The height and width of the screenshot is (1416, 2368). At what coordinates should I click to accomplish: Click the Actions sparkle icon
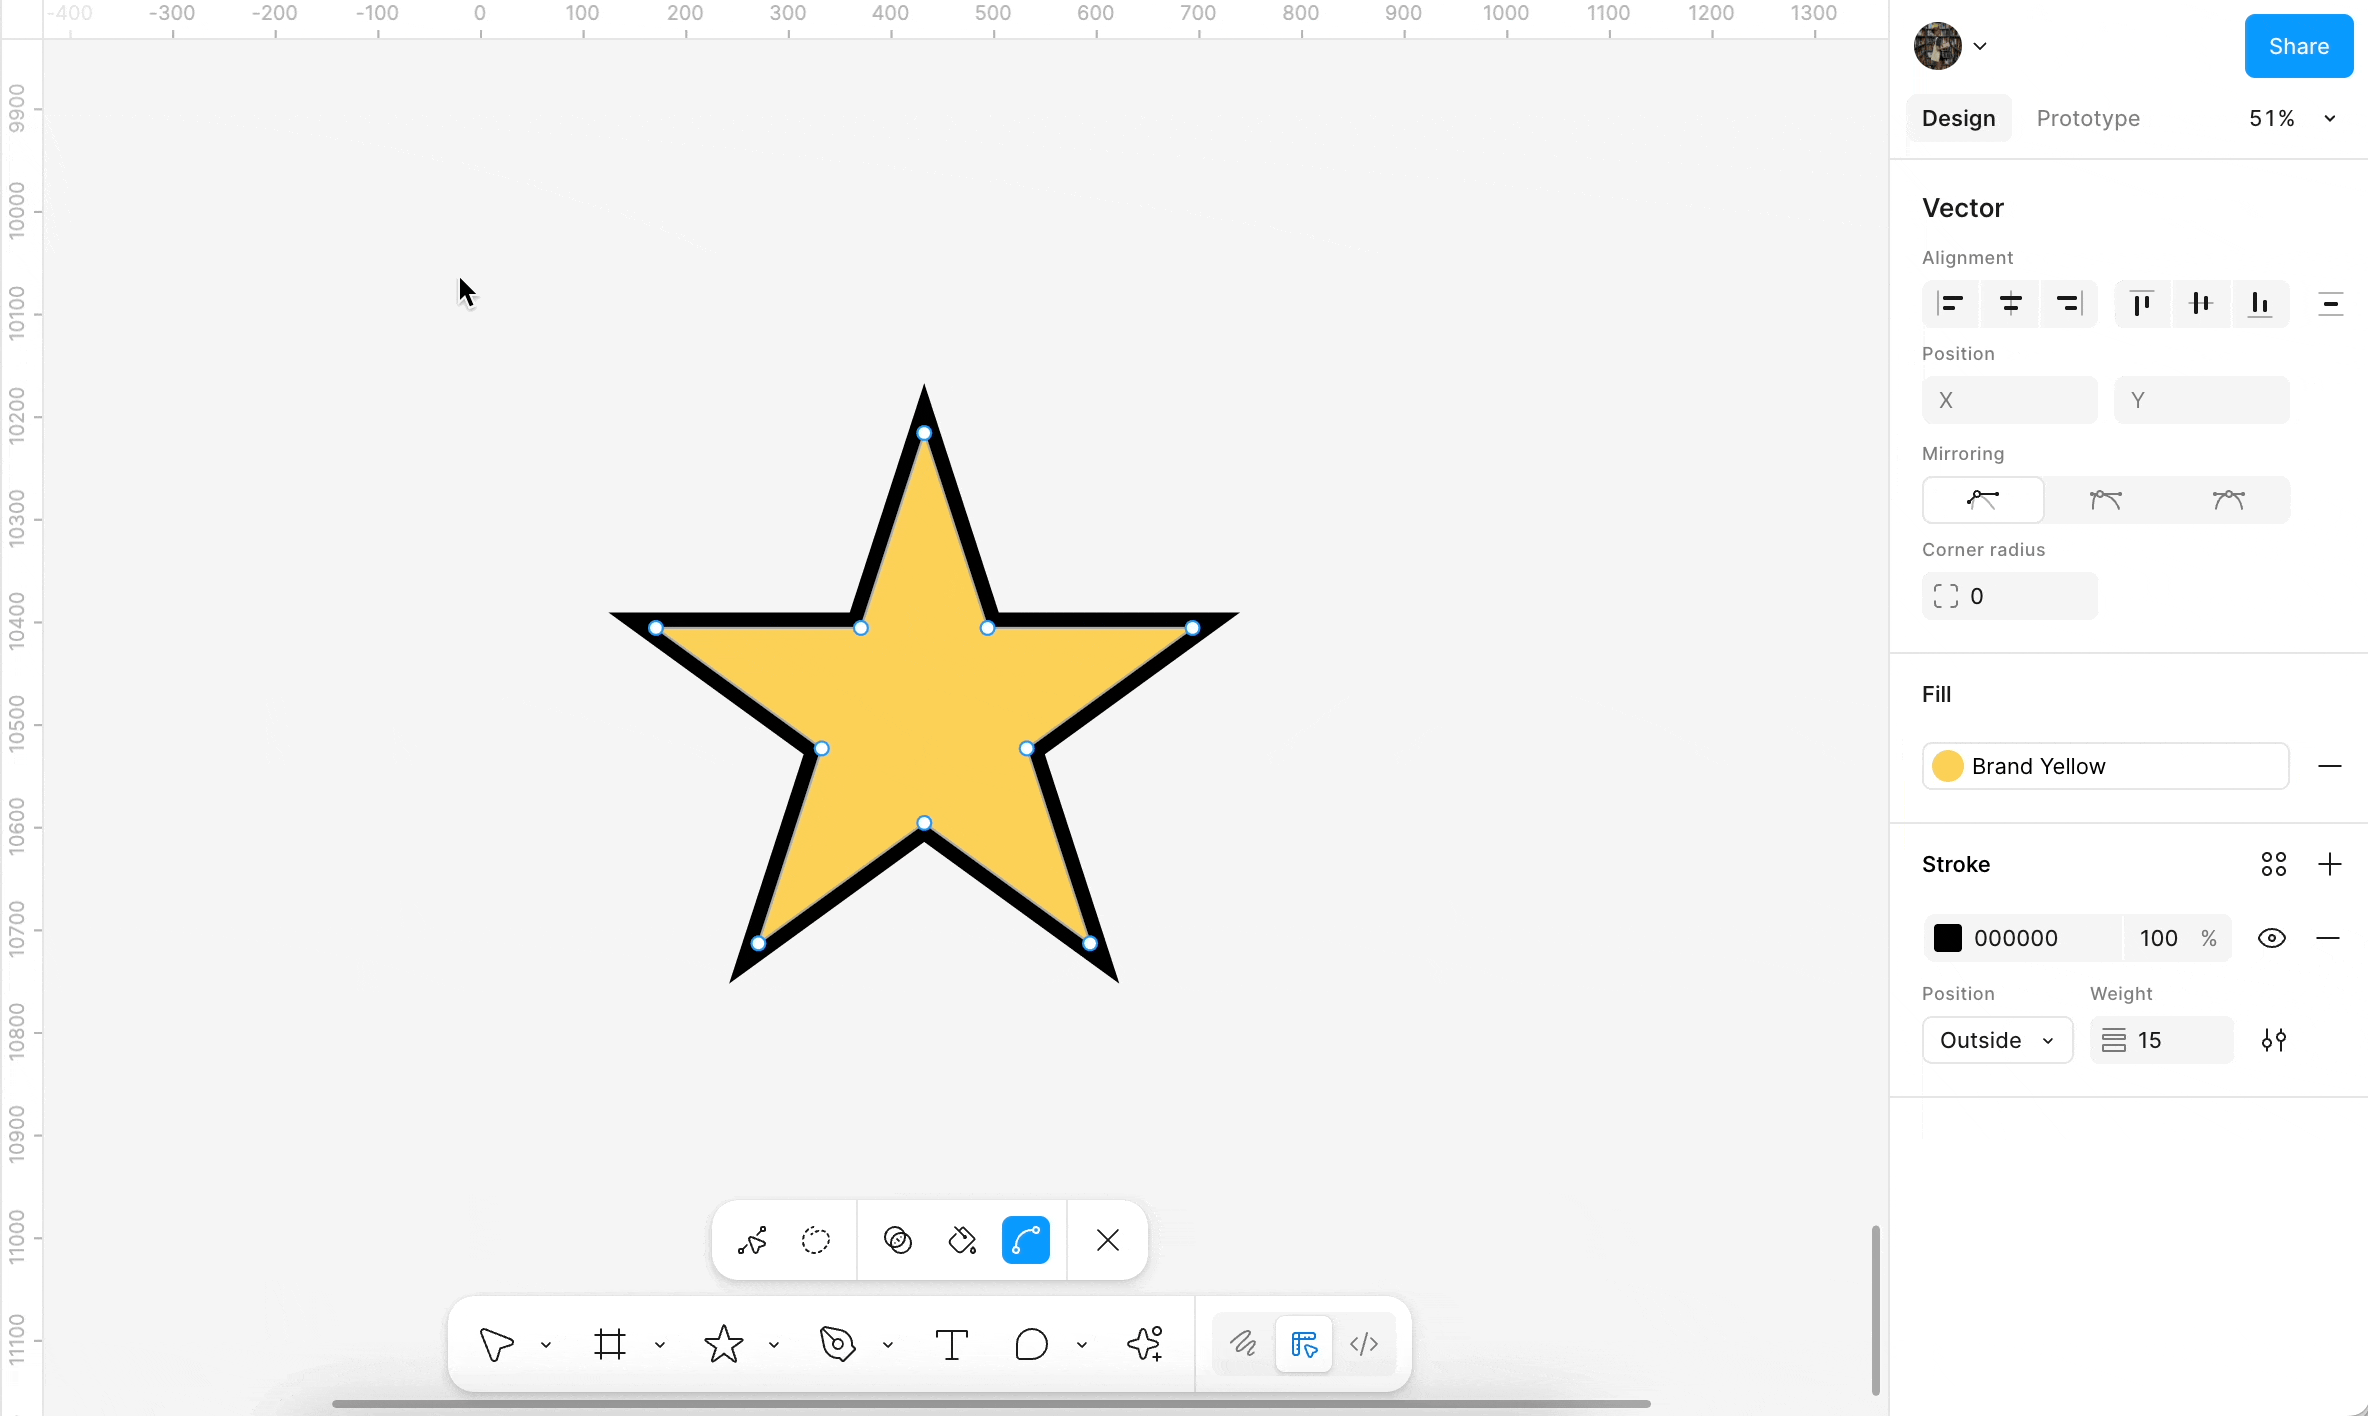(1146, 1344)
